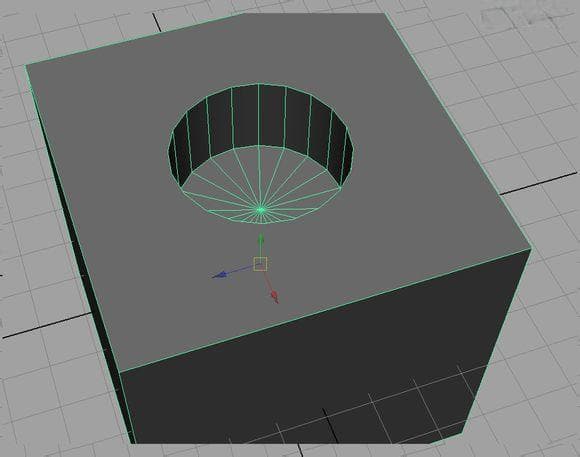Select the center vertex of the hole's cap
The image size is (580, 457).
pyautogui.click(x=260, y=210)
